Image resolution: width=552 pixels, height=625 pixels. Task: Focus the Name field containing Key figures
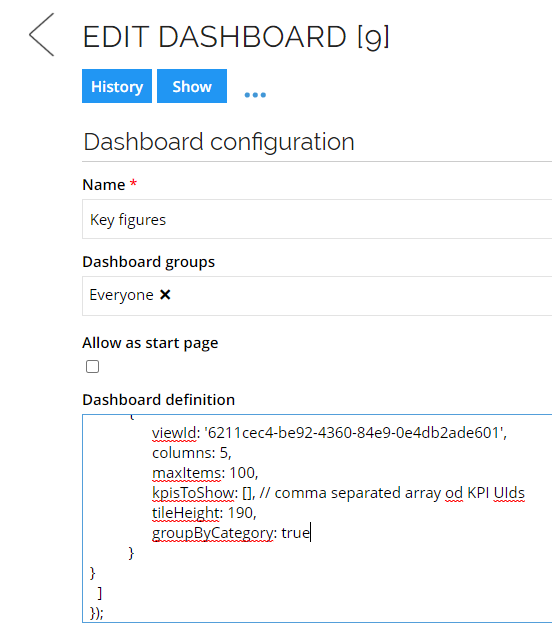(x=317, y=219)
